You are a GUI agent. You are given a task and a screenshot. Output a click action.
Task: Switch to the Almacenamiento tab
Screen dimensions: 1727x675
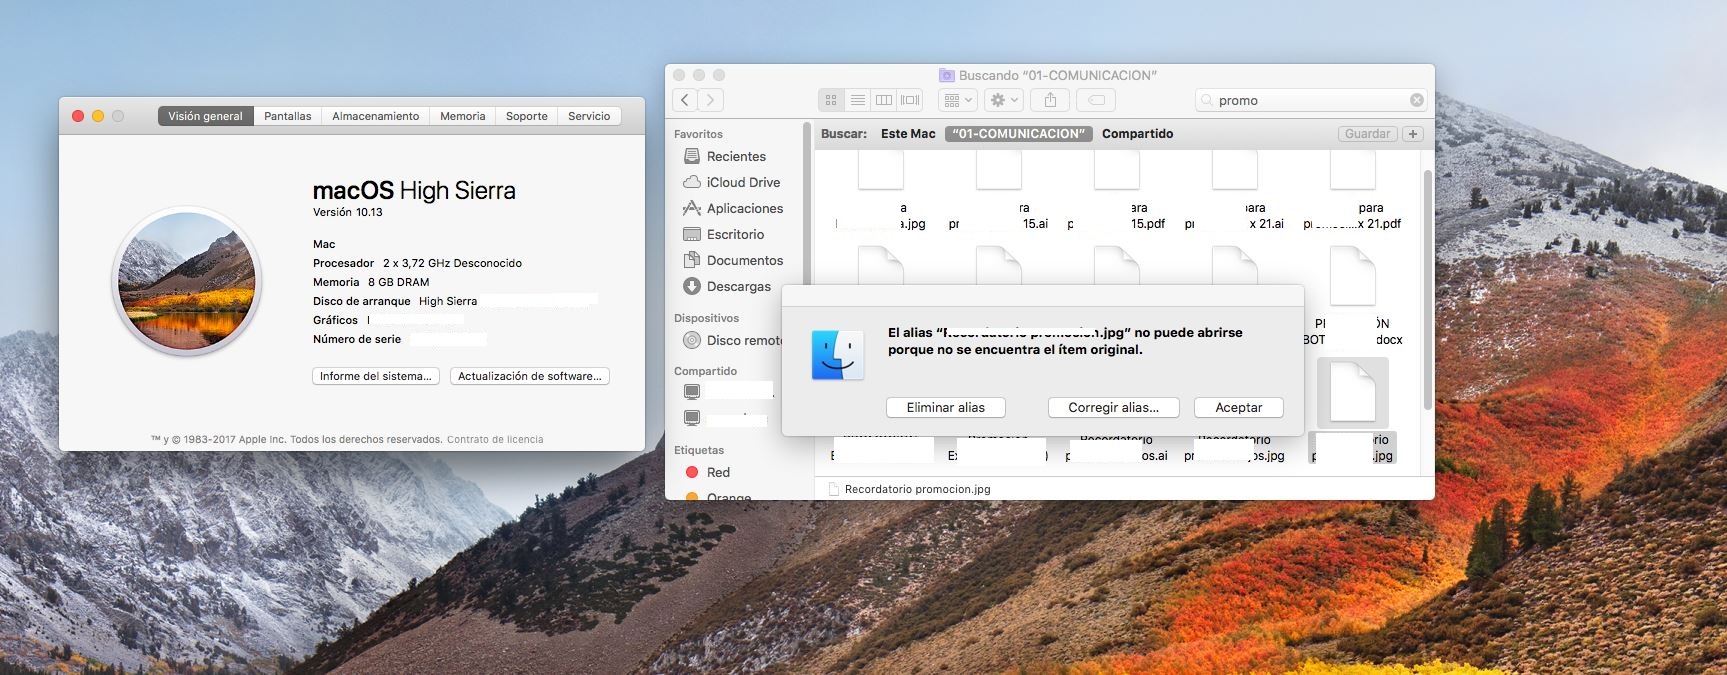pyautogui.click(x=376, y=116)
